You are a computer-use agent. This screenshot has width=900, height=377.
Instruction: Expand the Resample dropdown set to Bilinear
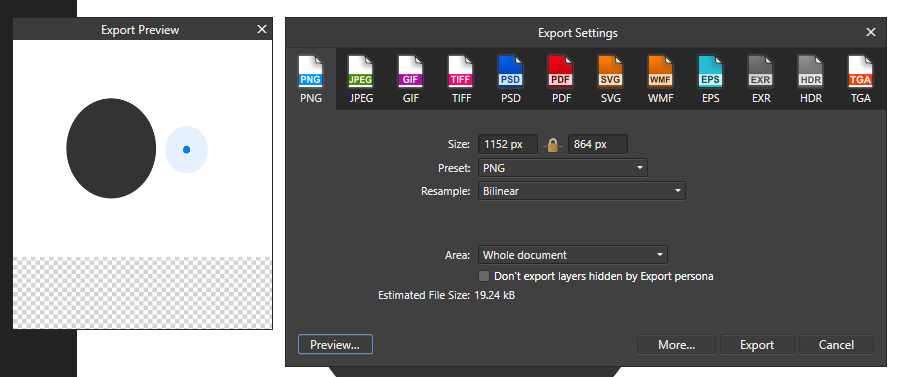click(x=581, y=191)
